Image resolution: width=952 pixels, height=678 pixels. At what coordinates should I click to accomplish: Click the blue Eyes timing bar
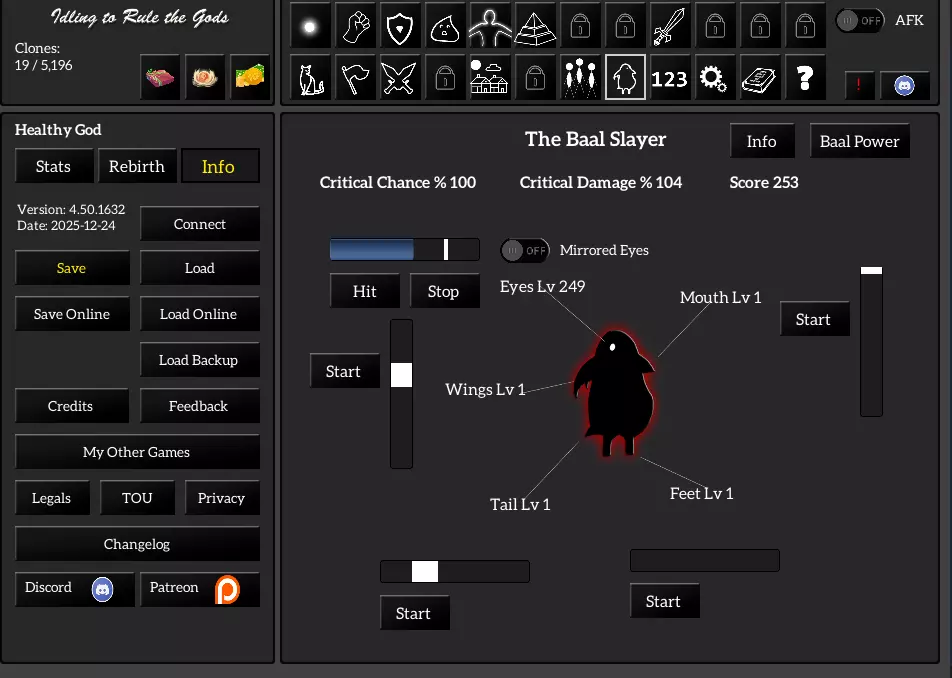(x=404, y=249)
